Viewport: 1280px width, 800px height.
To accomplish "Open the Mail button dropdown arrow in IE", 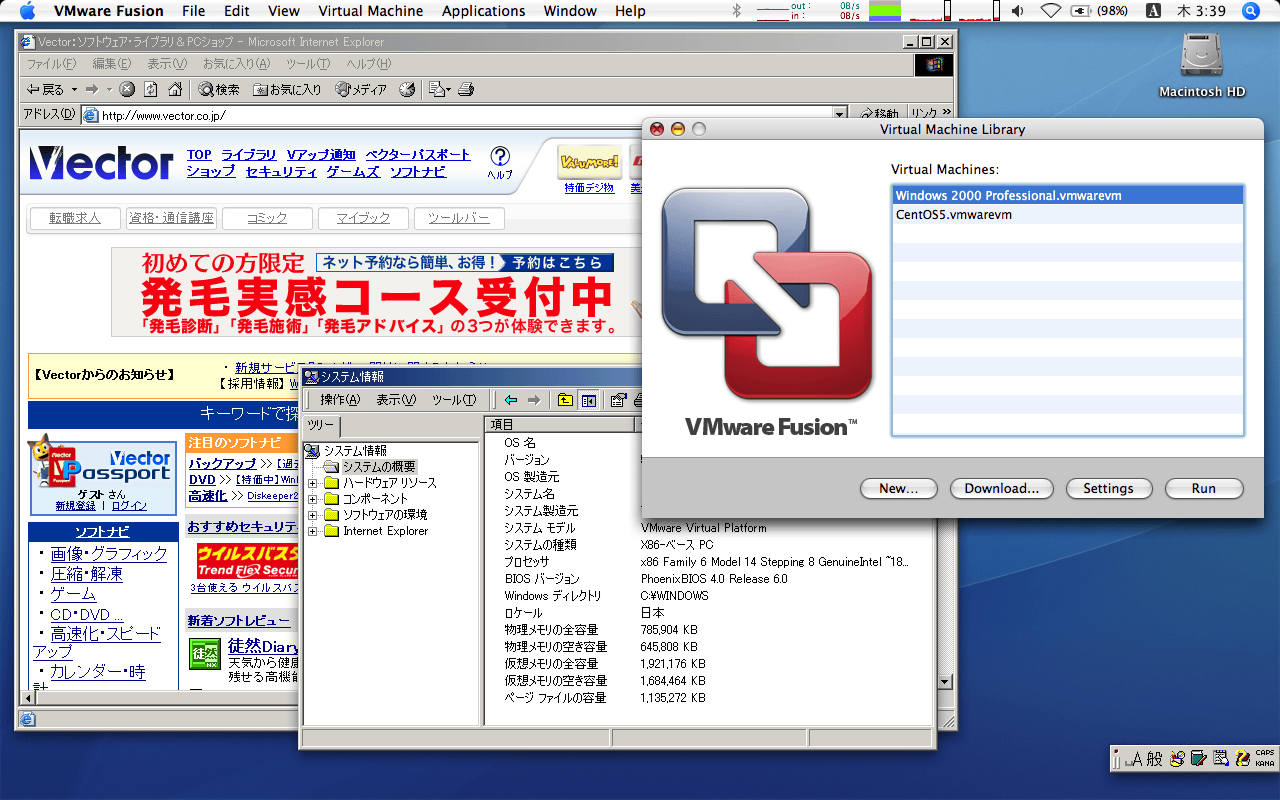I will pyautogui.click(x=449, y=90).
